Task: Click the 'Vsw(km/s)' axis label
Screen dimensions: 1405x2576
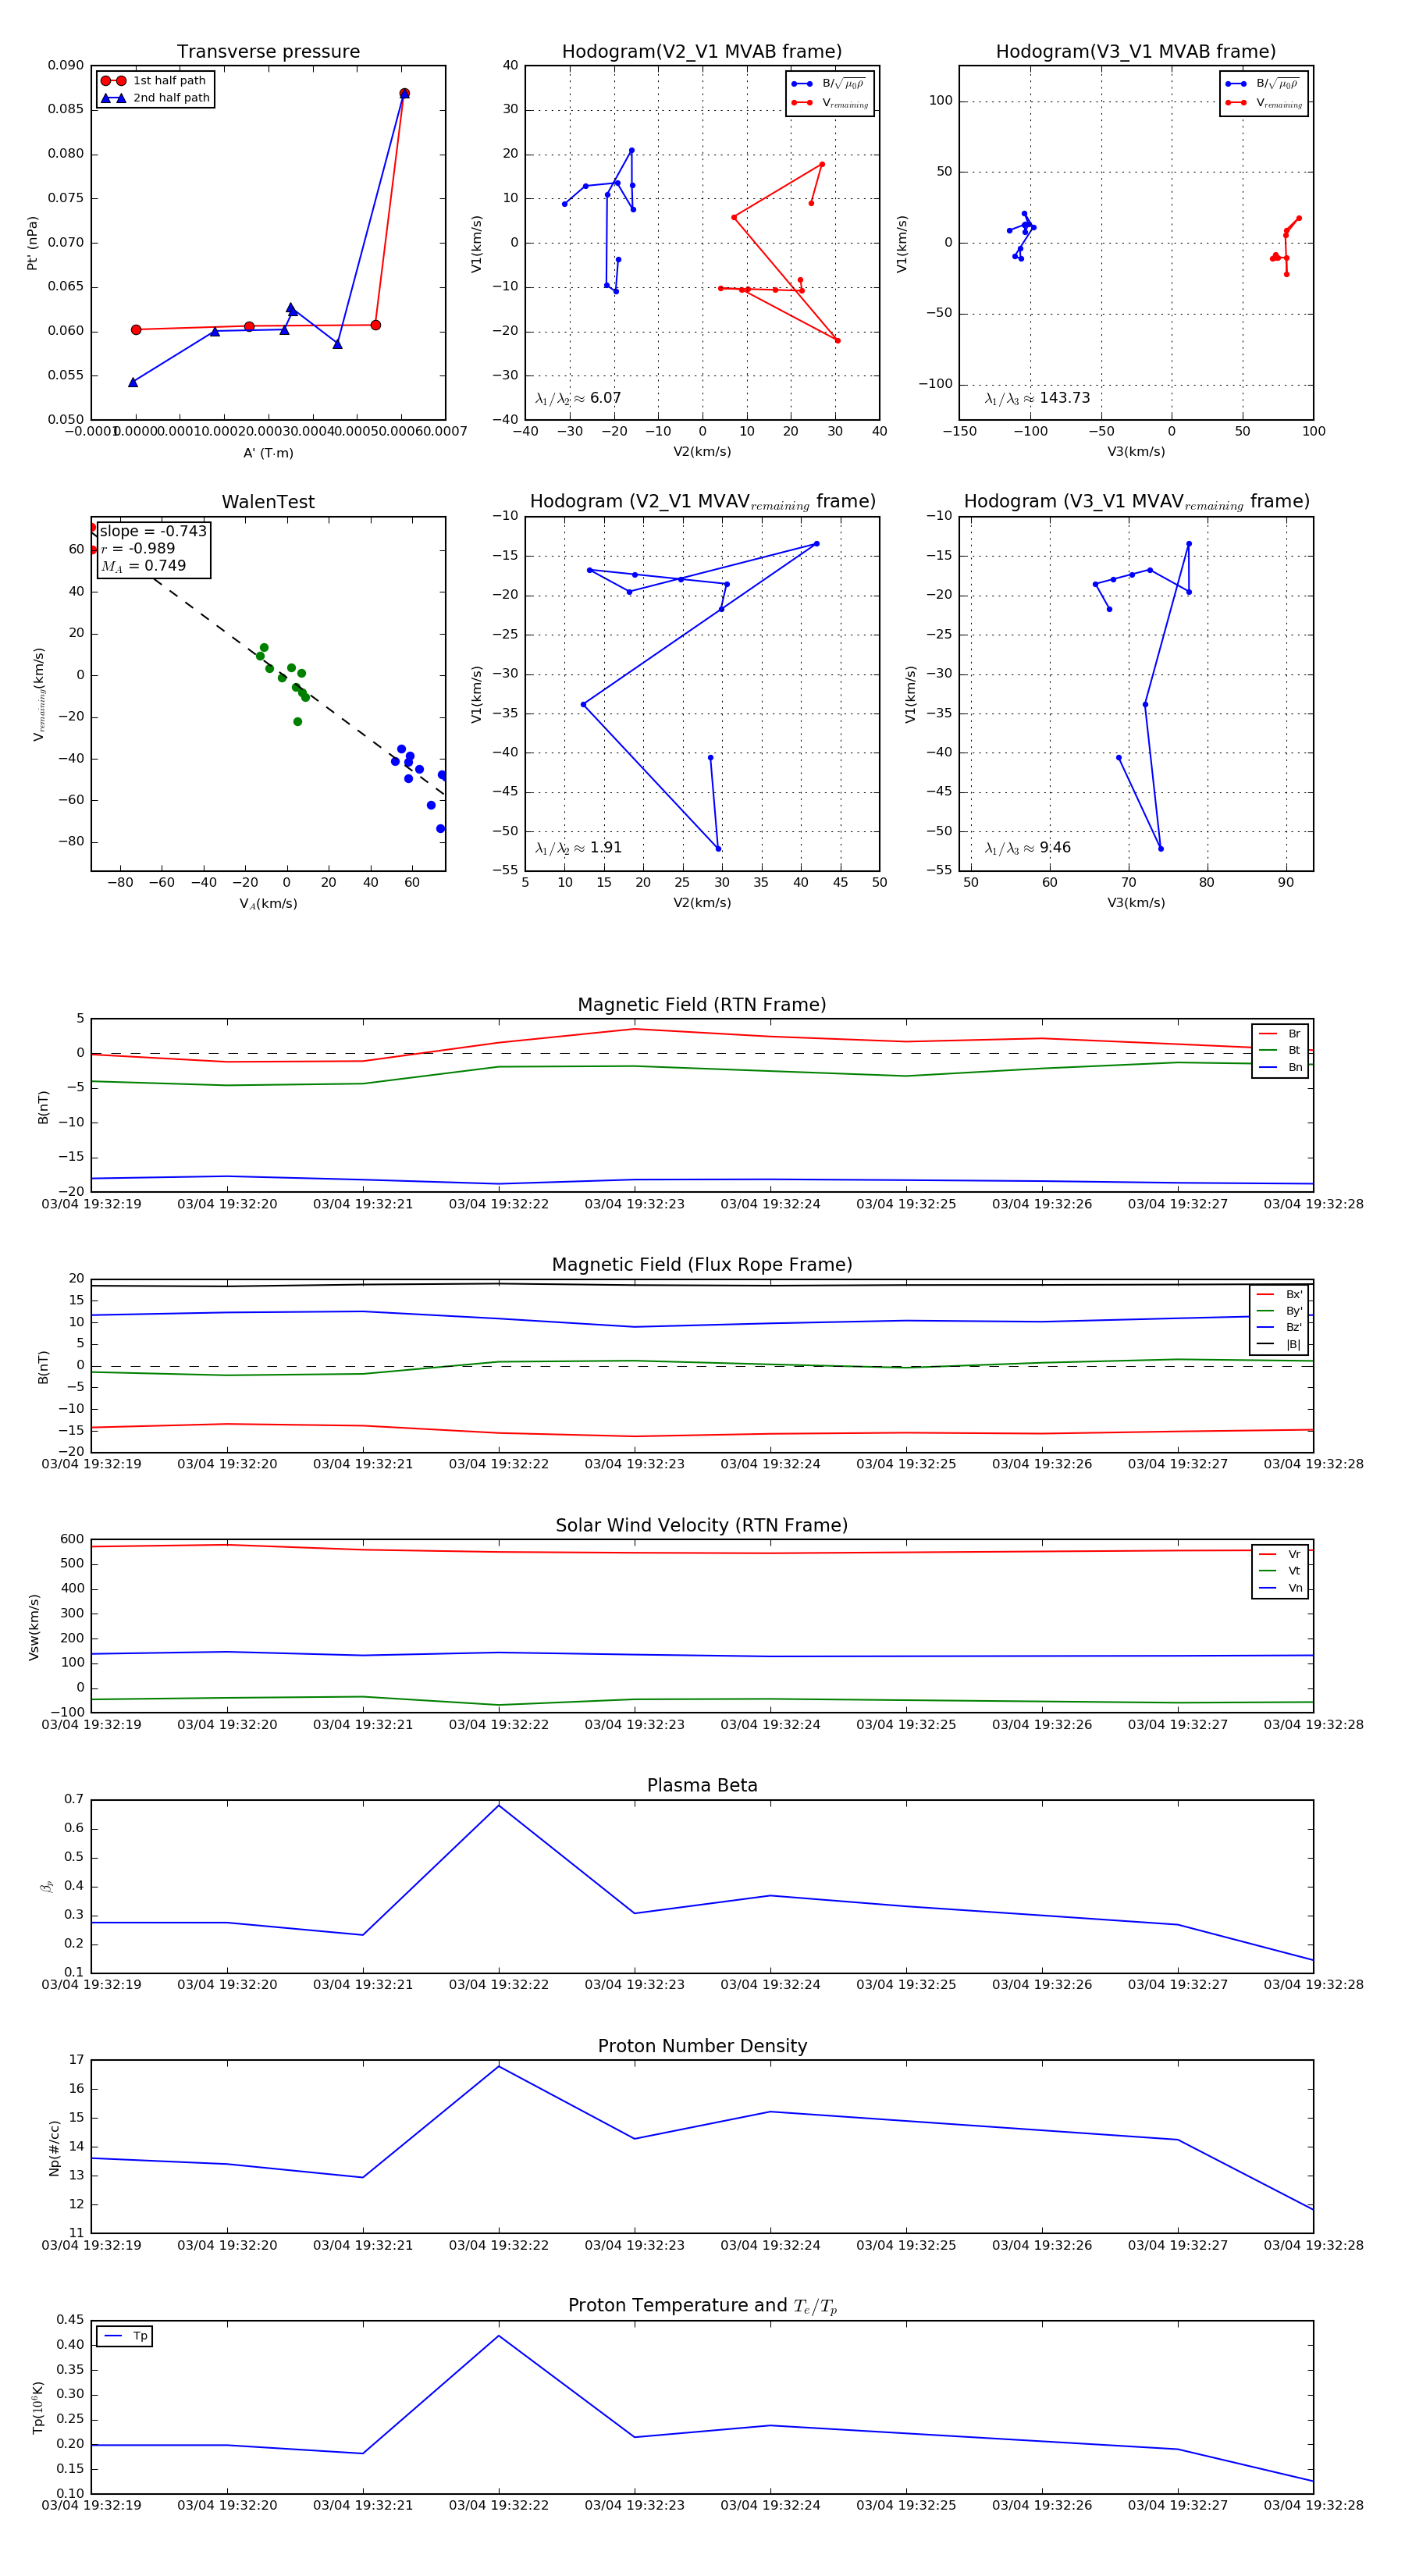Action: coord(34,1627)
